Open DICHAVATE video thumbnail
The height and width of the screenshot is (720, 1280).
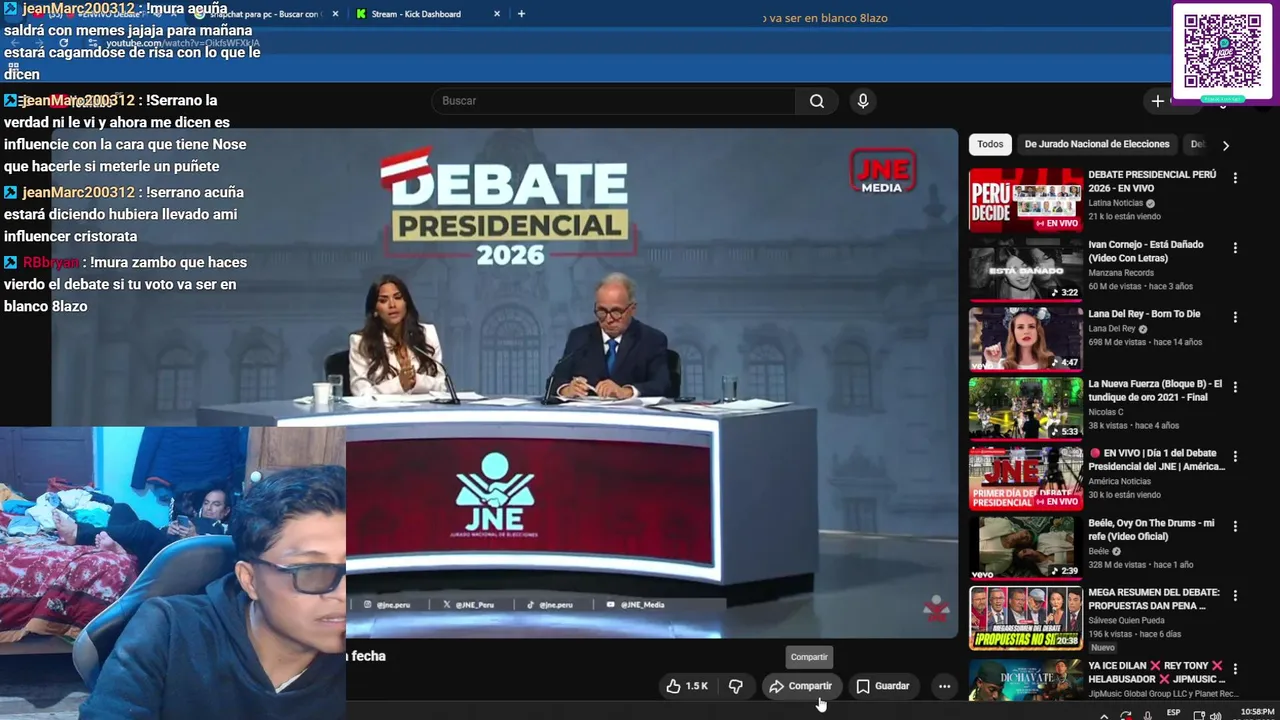point(1026,679)
